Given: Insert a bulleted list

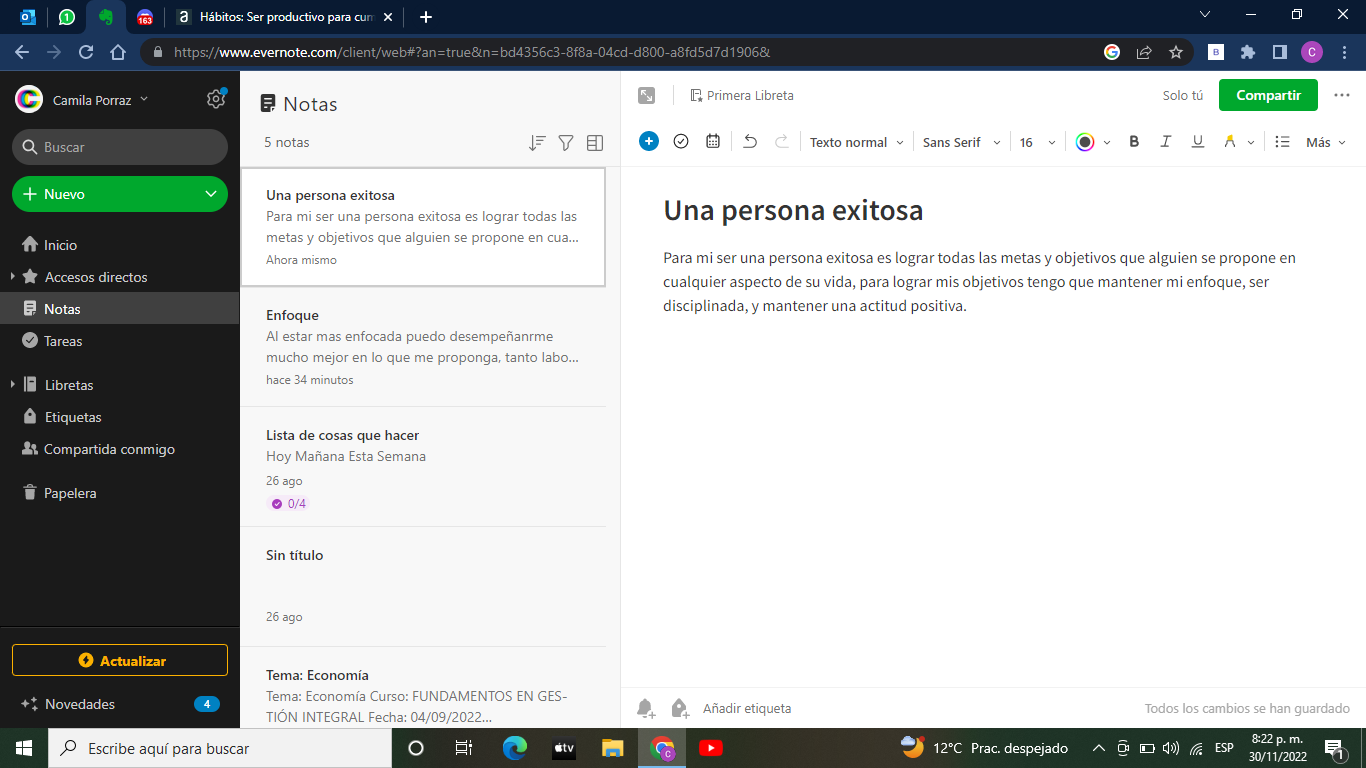Looking at the screenshot, I should coord(1283,142).
